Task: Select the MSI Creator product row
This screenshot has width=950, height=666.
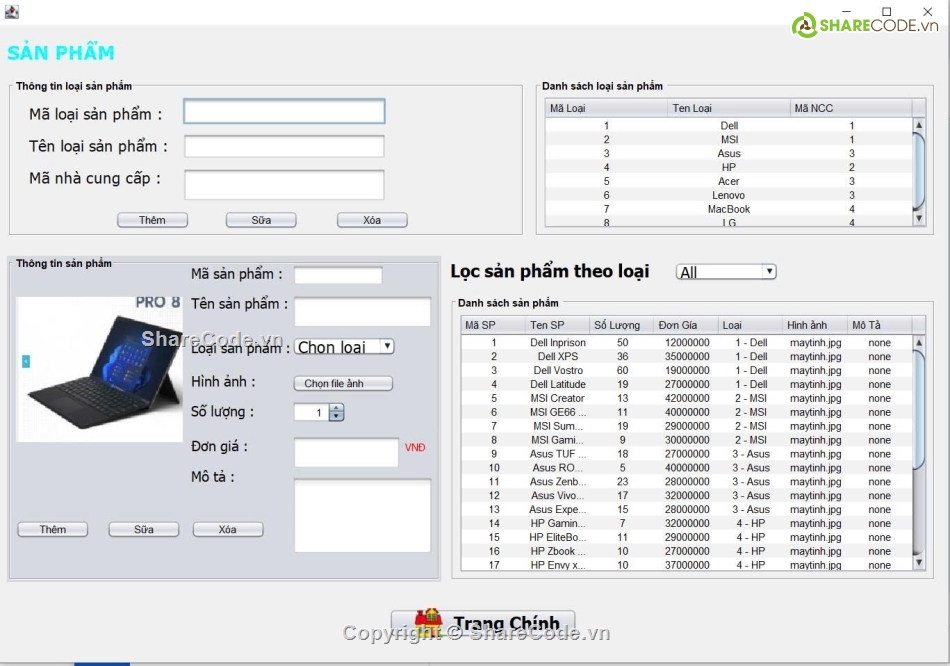Action: click(686, 398)
